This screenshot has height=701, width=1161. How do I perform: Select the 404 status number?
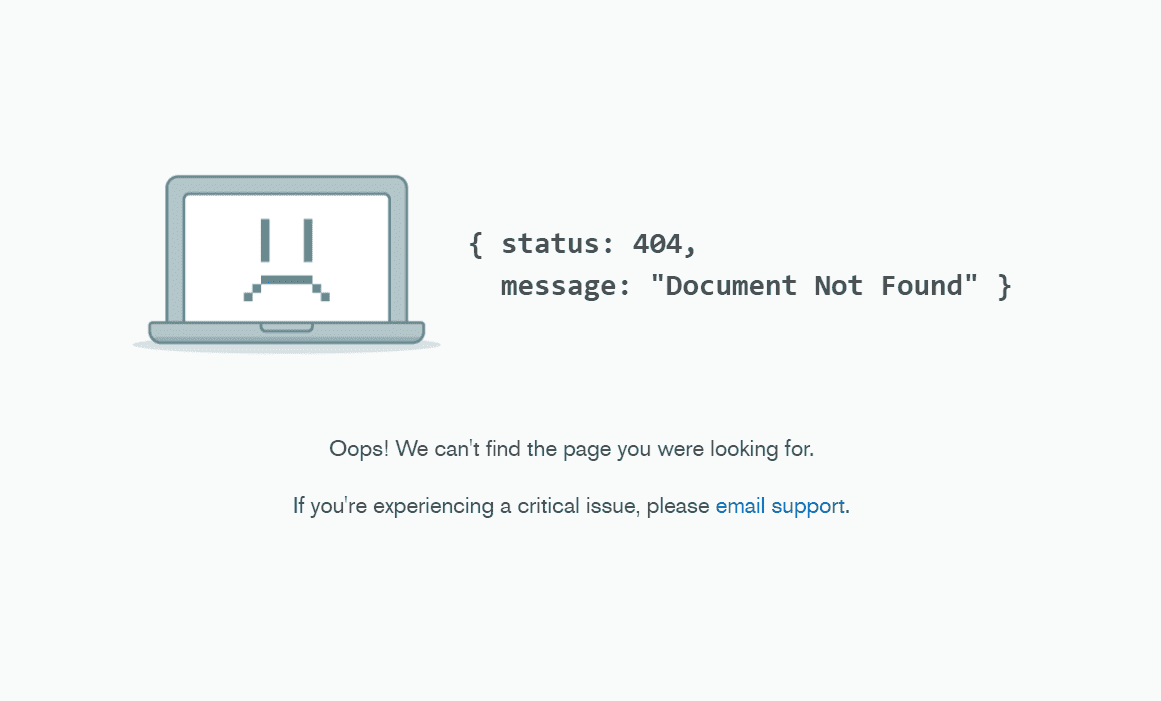coord(657,244)
